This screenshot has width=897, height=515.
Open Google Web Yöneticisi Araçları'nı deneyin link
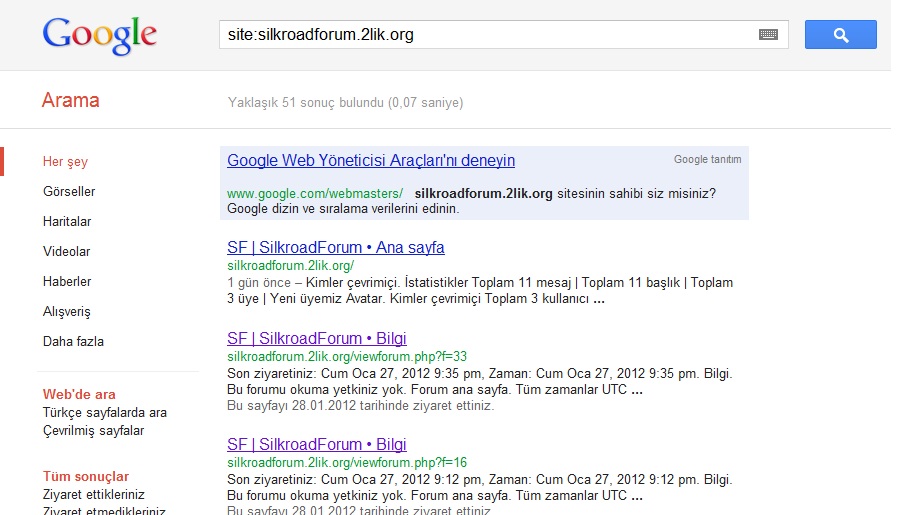[371, 161]
